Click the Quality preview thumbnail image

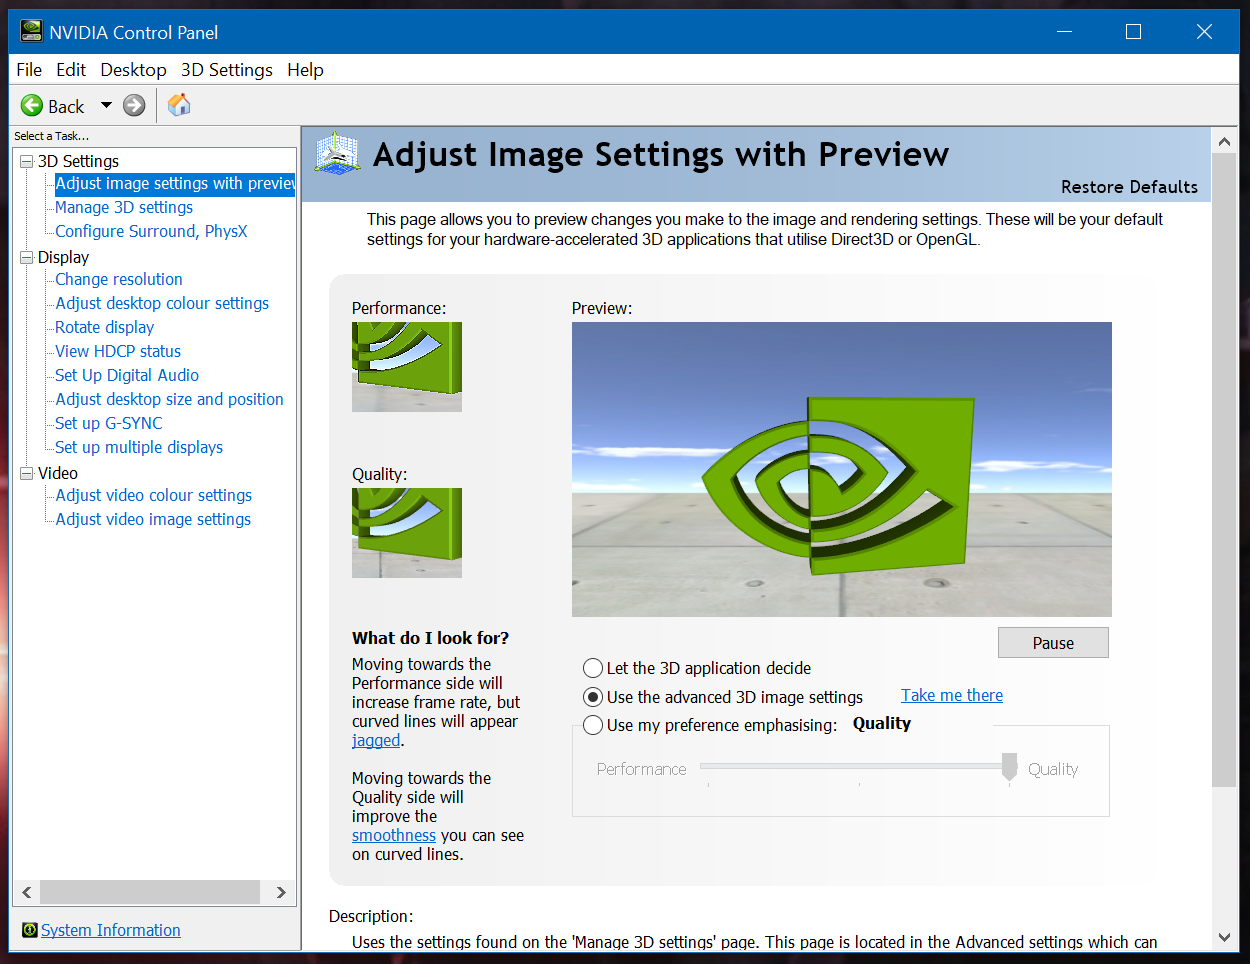point(406,532)
